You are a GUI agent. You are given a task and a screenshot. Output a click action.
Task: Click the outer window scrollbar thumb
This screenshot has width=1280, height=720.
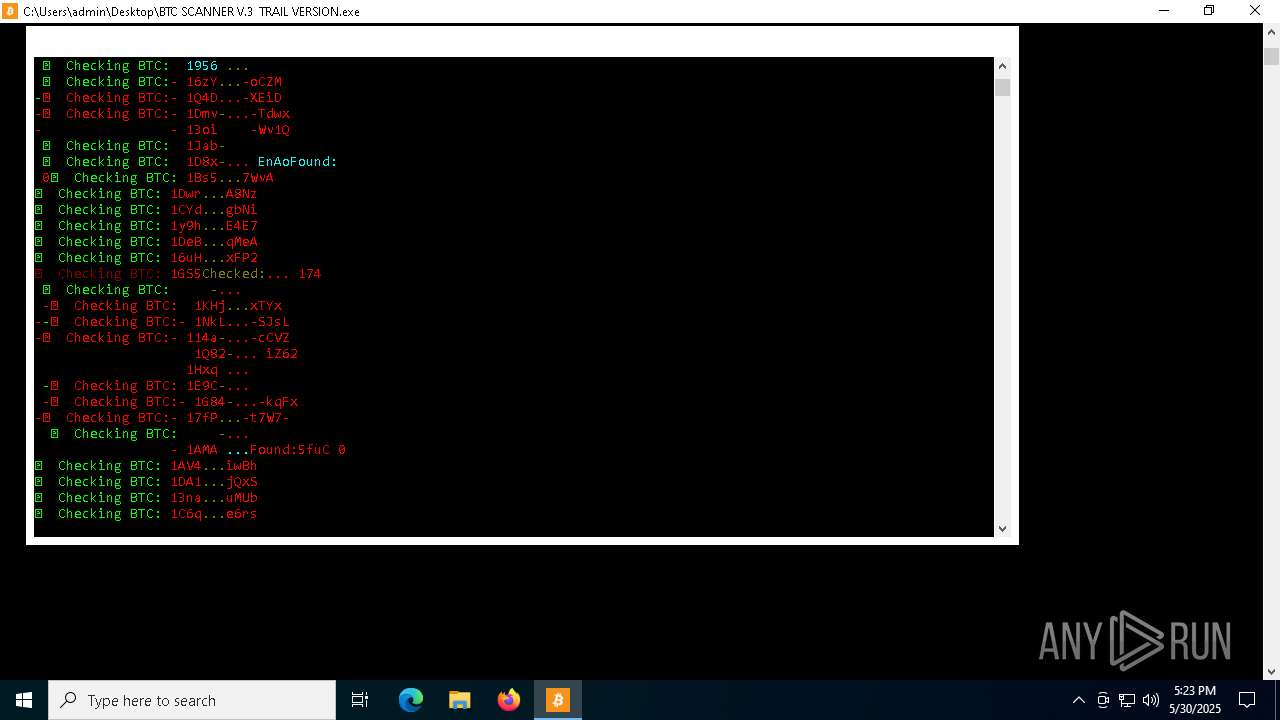1271,56
